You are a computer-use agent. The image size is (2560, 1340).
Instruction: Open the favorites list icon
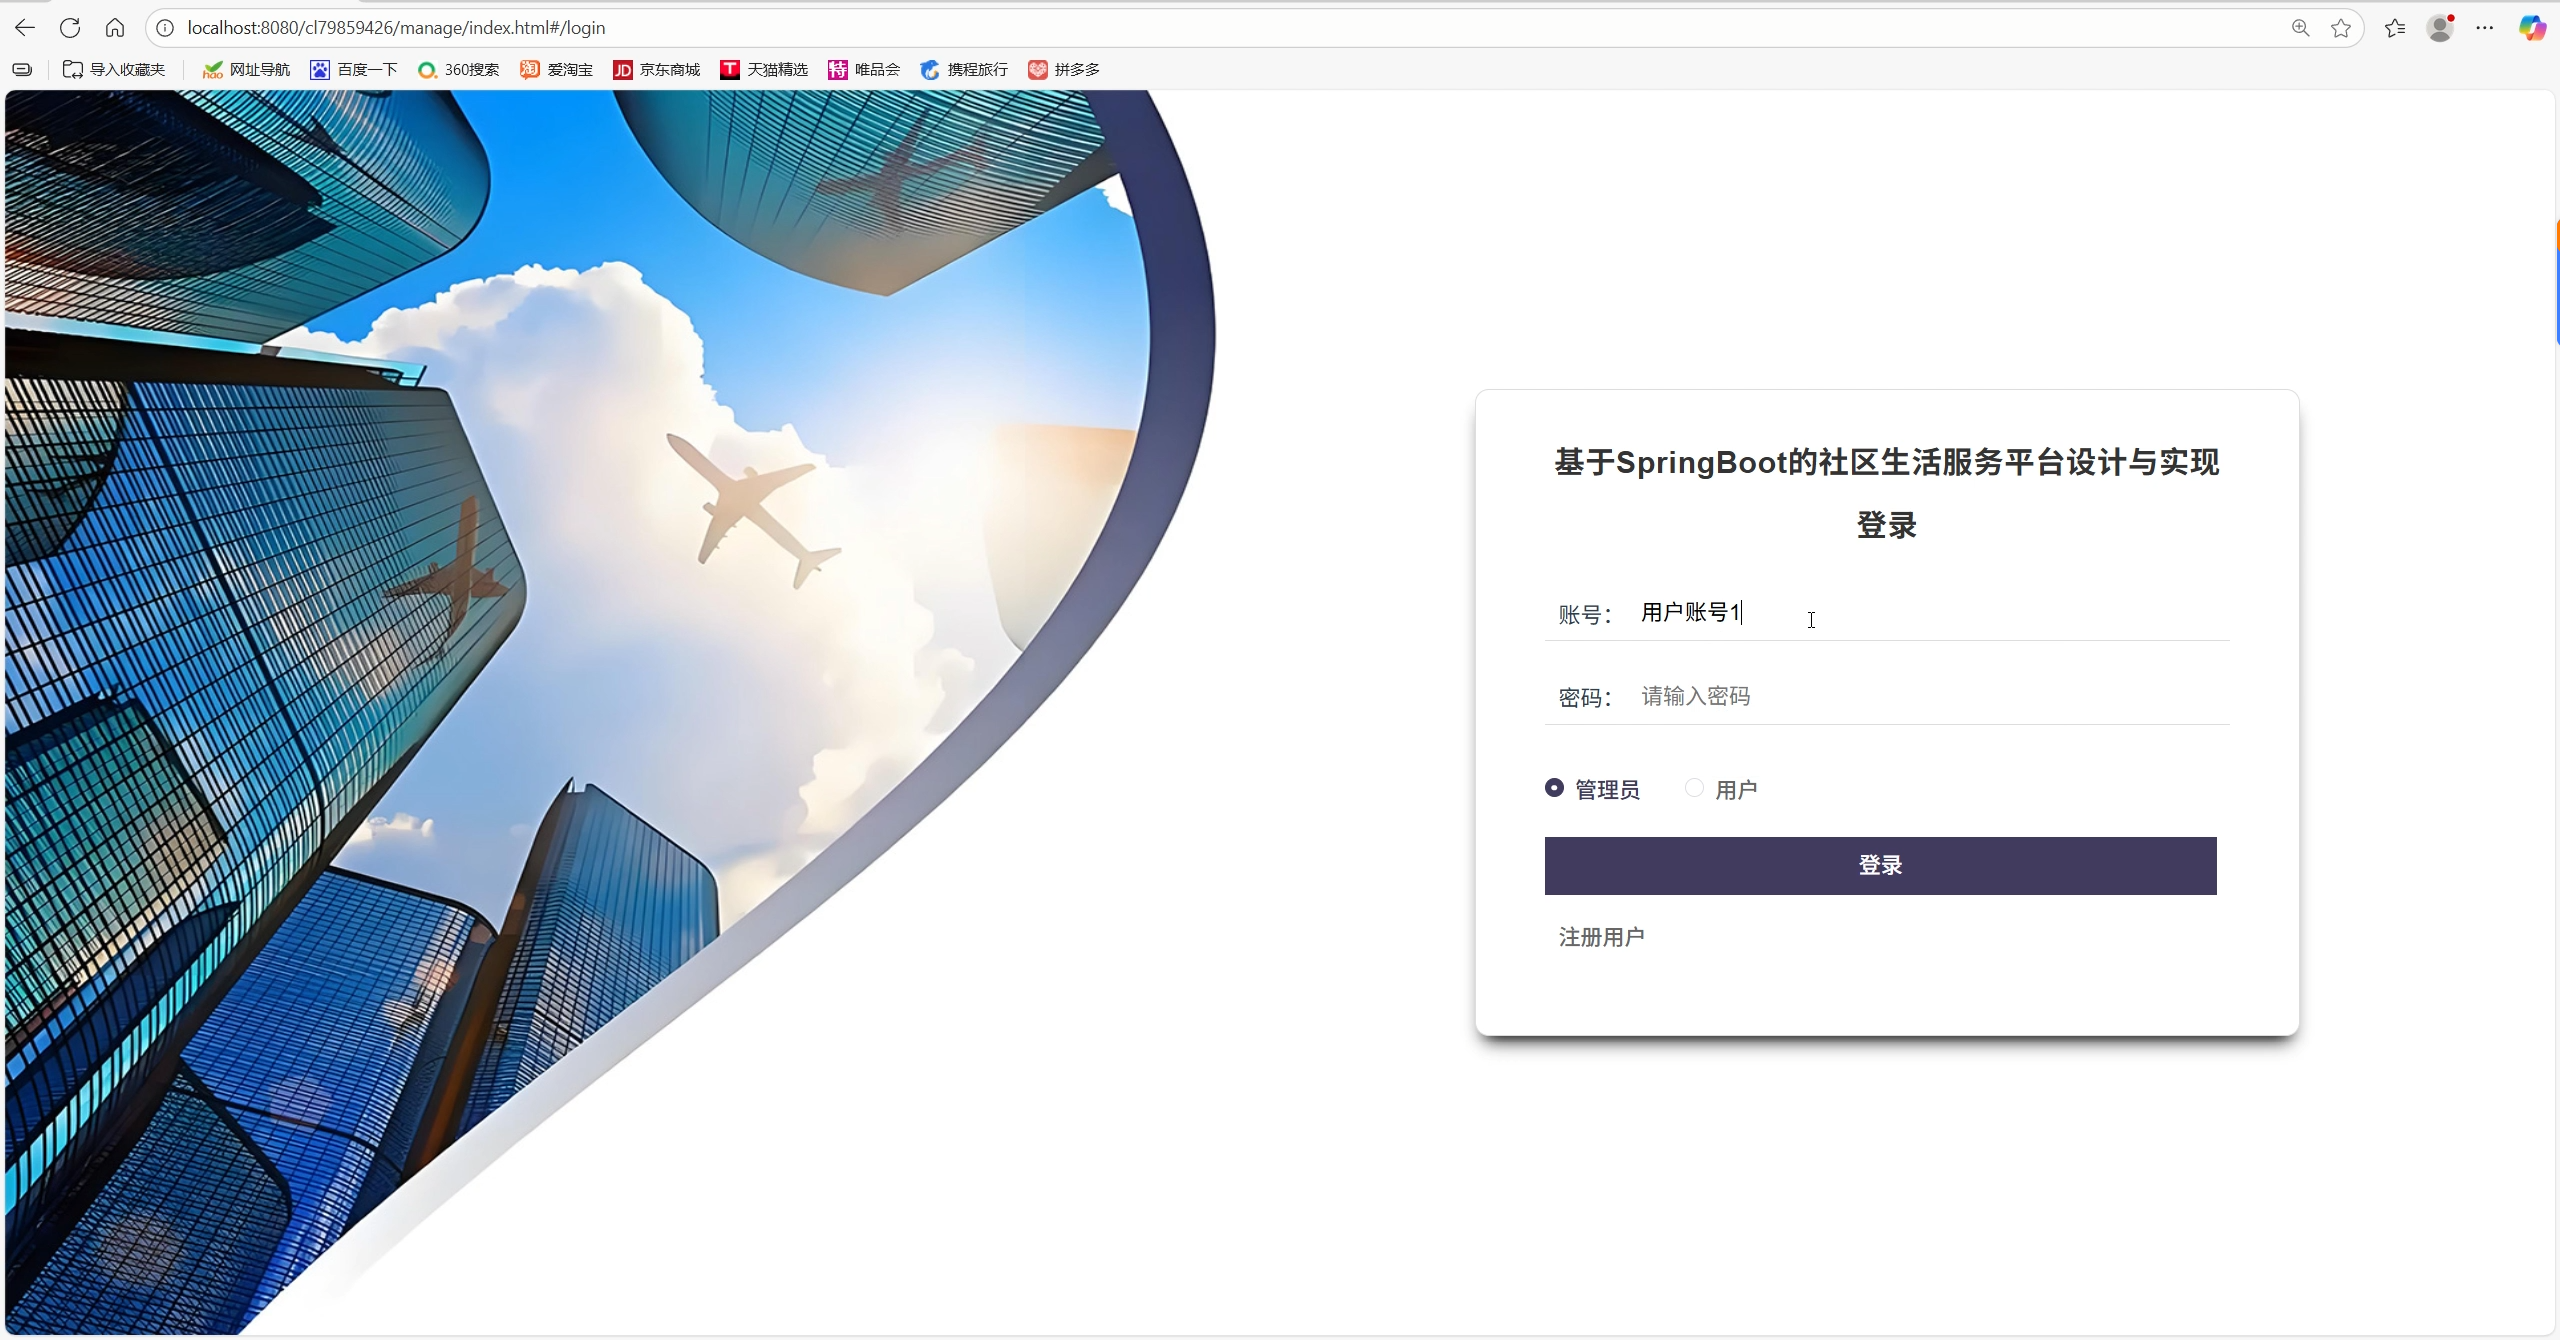pos(2395,28)
